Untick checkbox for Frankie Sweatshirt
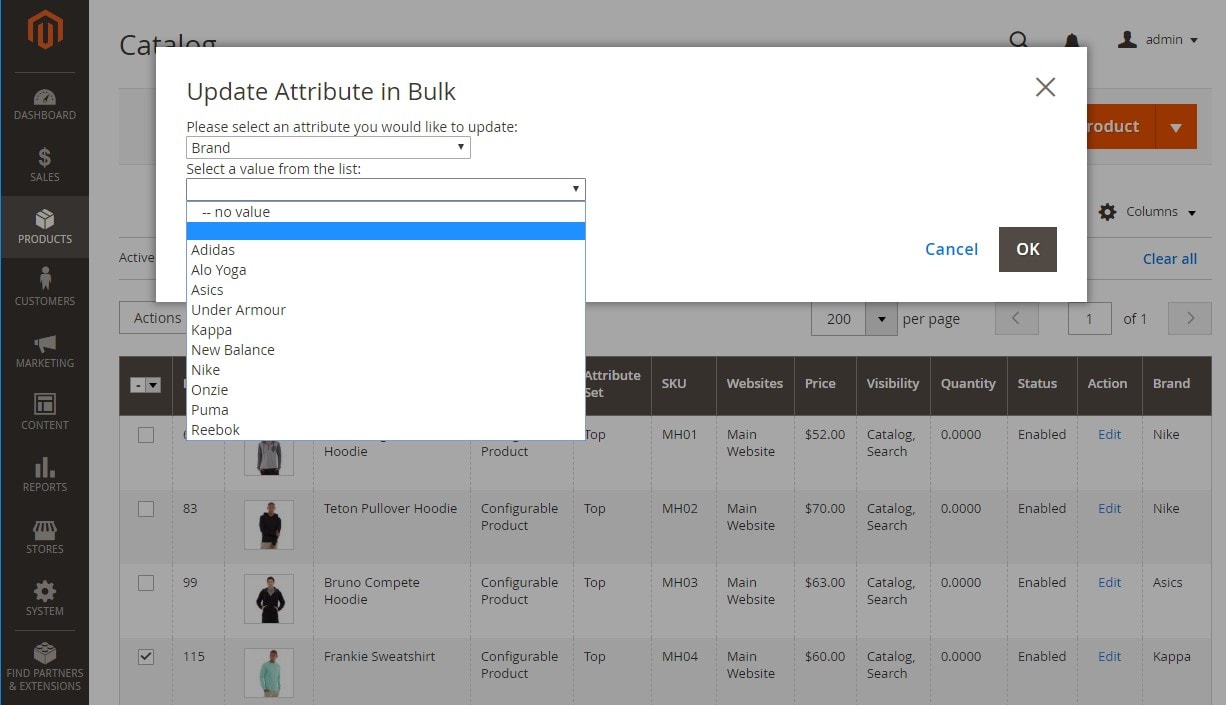The width and height of the screenshot is (1226, 705). (146, 657)
